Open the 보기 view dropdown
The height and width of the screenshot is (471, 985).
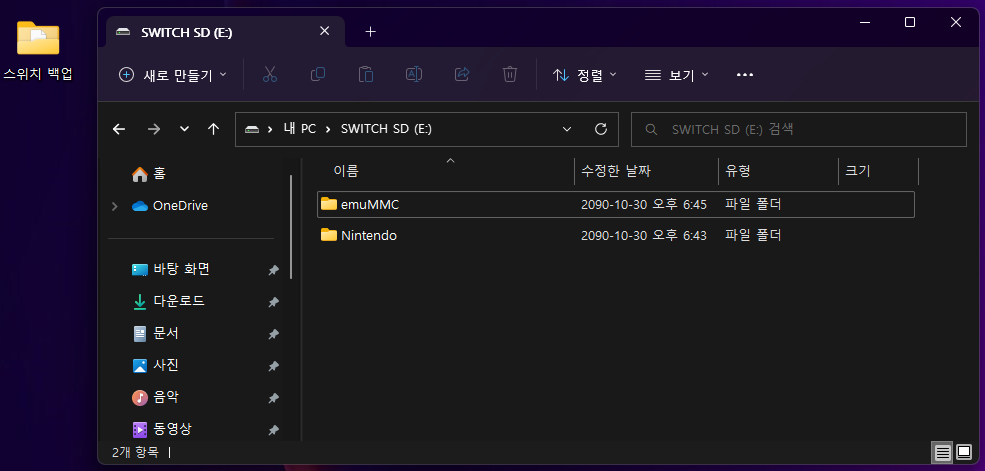pos(677,75)
